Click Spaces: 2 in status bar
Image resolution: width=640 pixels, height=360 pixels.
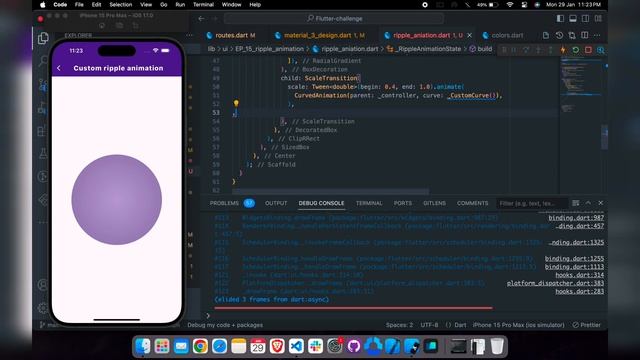tap(399, 325)
